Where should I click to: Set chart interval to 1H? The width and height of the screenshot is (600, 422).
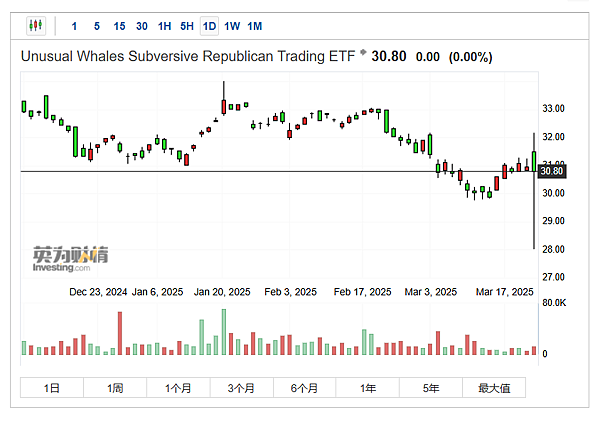point(165,25)
